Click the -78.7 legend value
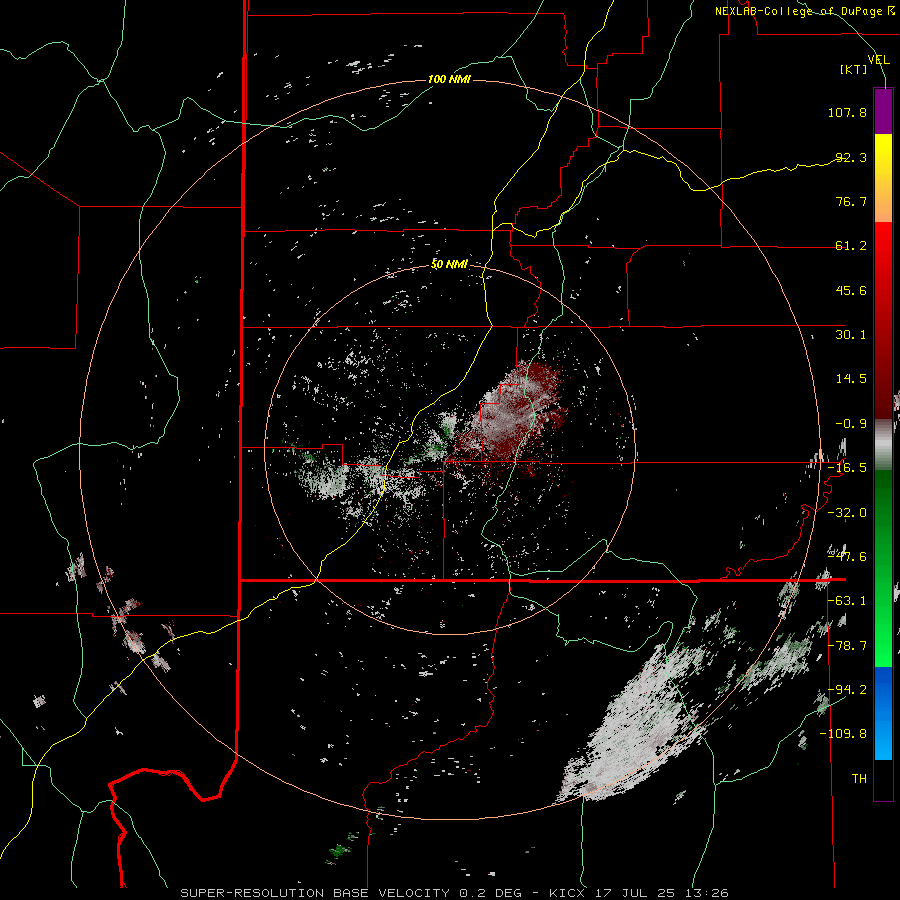 pyautogui.click(x=847, y=646)
